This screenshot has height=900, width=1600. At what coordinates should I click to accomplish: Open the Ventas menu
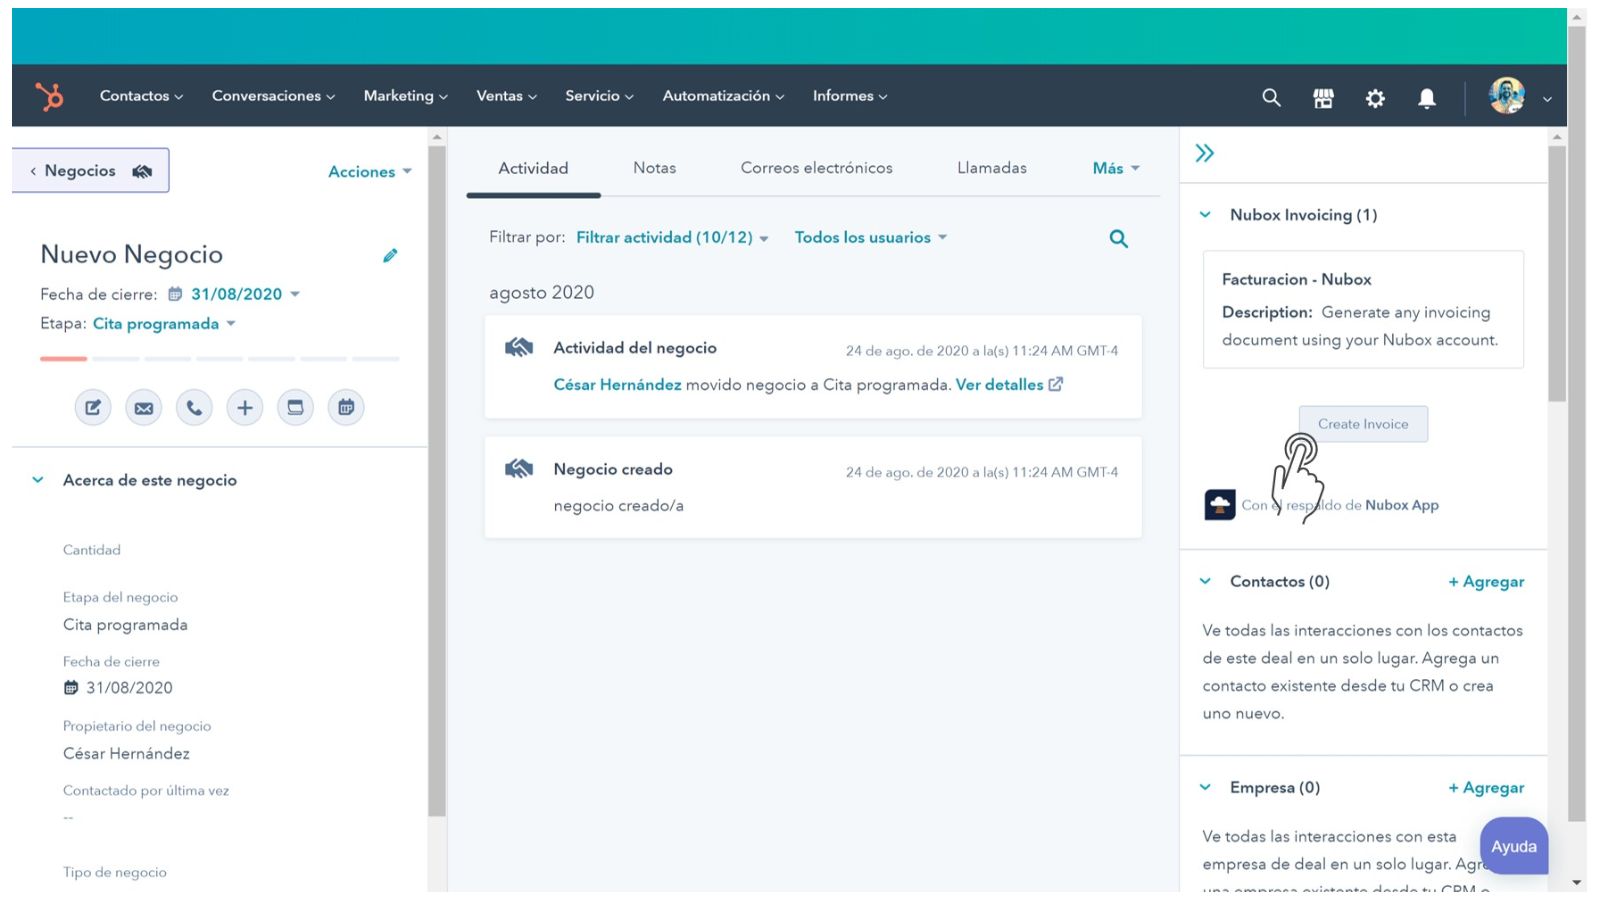(505, 95)
